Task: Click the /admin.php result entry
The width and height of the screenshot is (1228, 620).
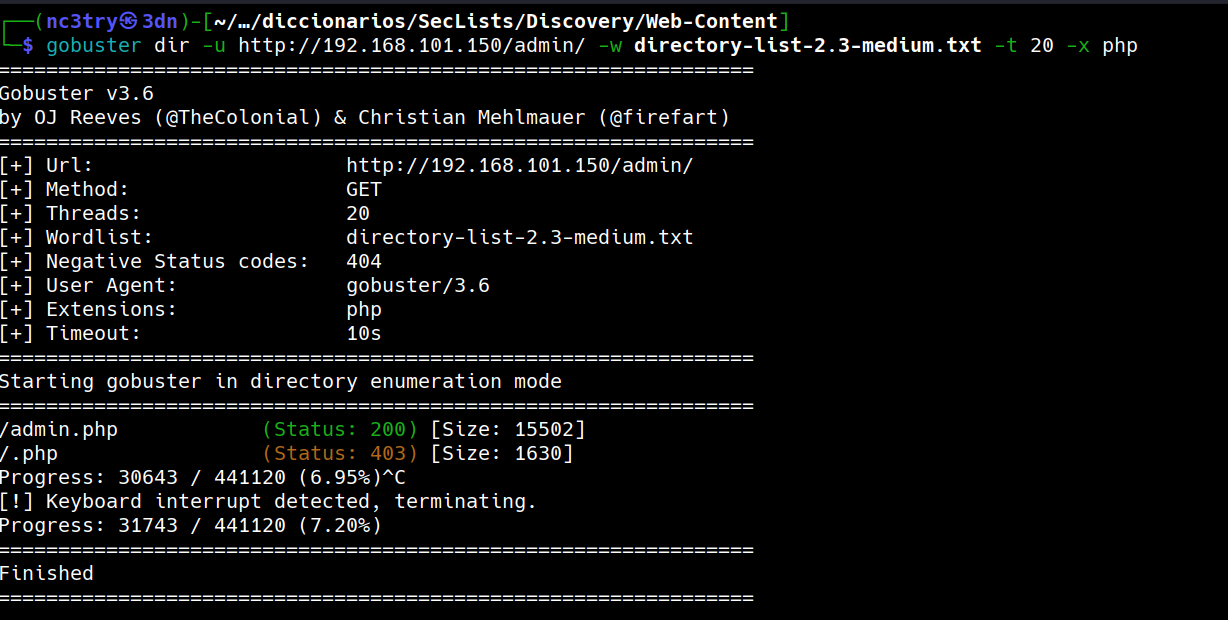Action: point(59,429)
